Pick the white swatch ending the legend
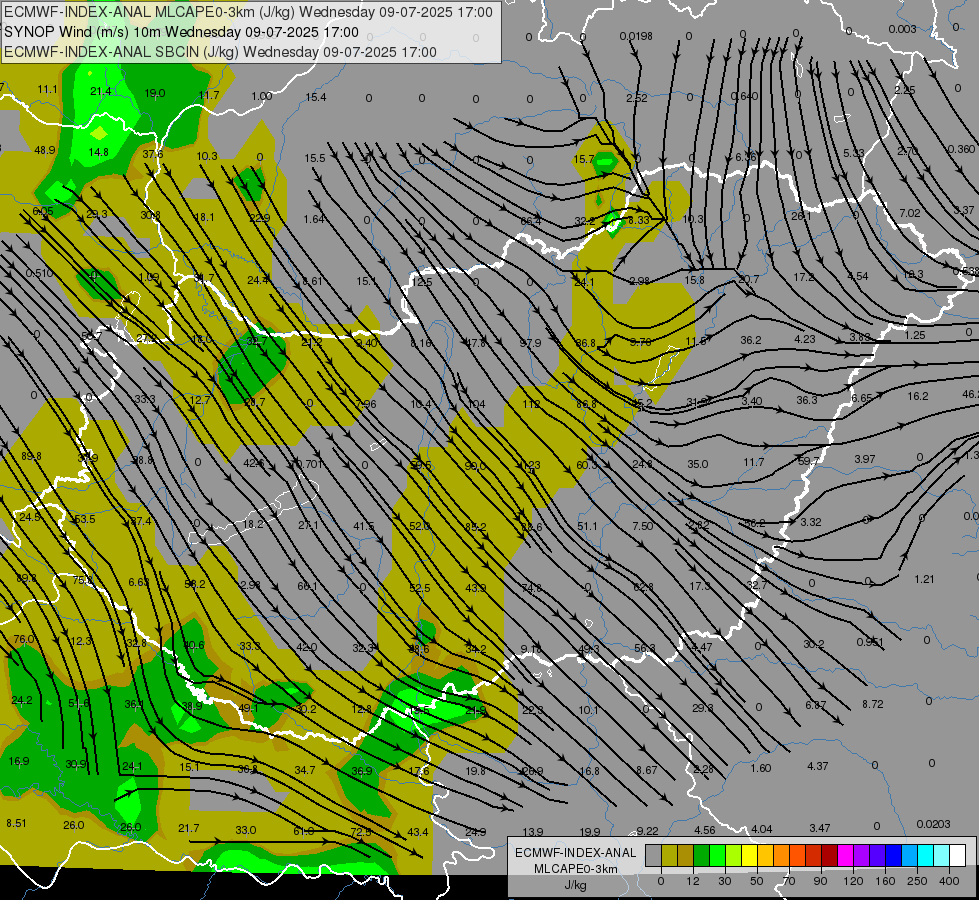The image size is (979, 900). coord(958,855)
